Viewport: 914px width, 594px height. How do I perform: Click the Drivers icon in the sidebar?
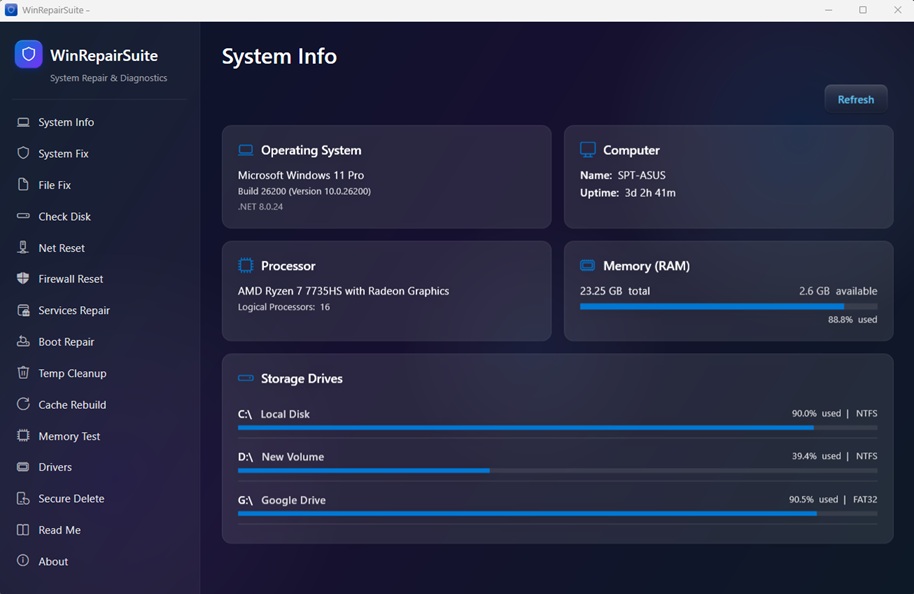pos(22,466)
